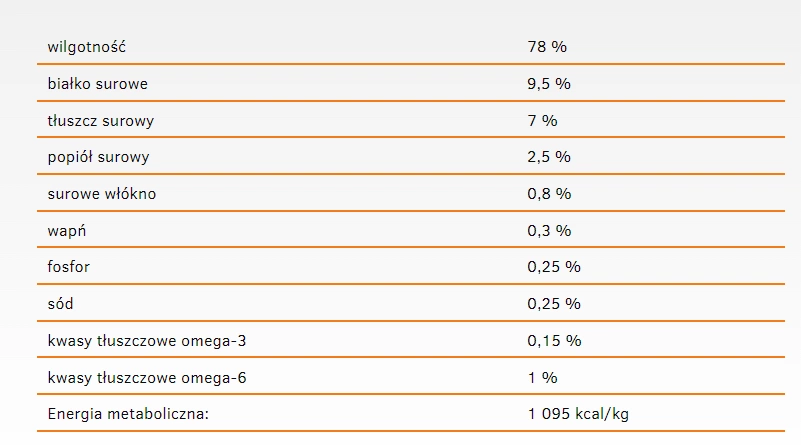Click "kwasy tłuszczowe omega-6" label
This screenshot has width=801, height=445.
(x=146, y=378)
